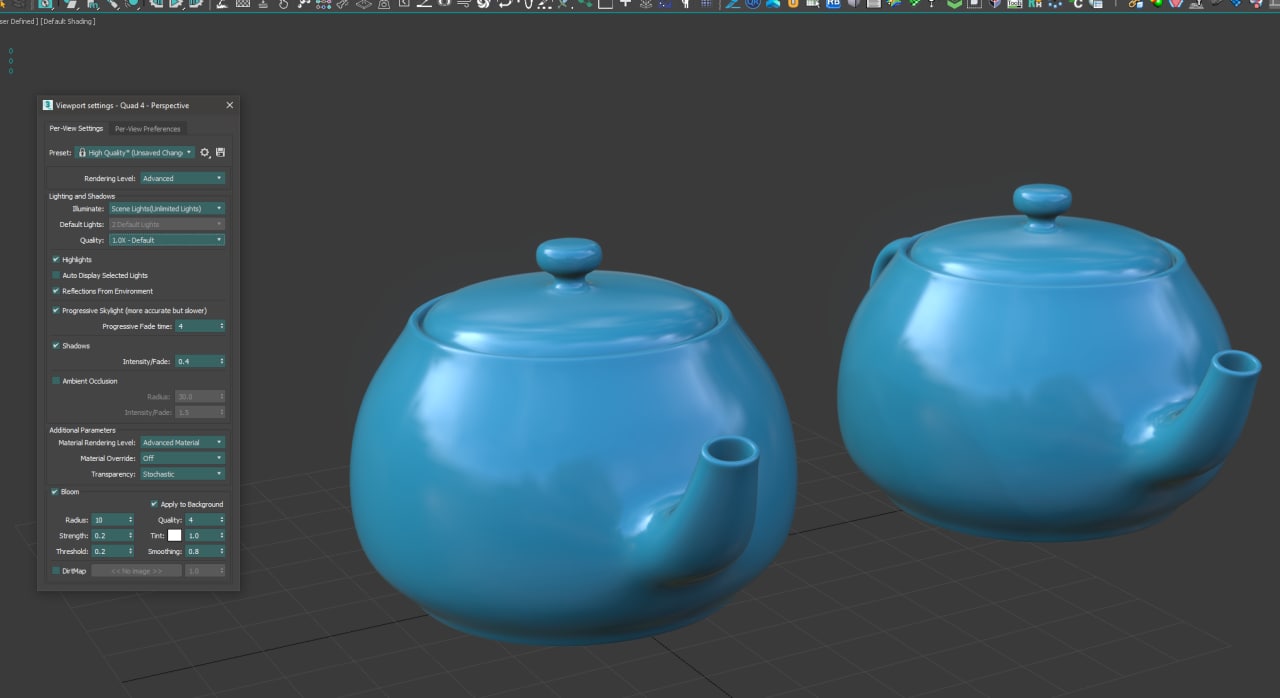
Task: Click the tools toolbar icon
Action: [x=1014, y=4]
